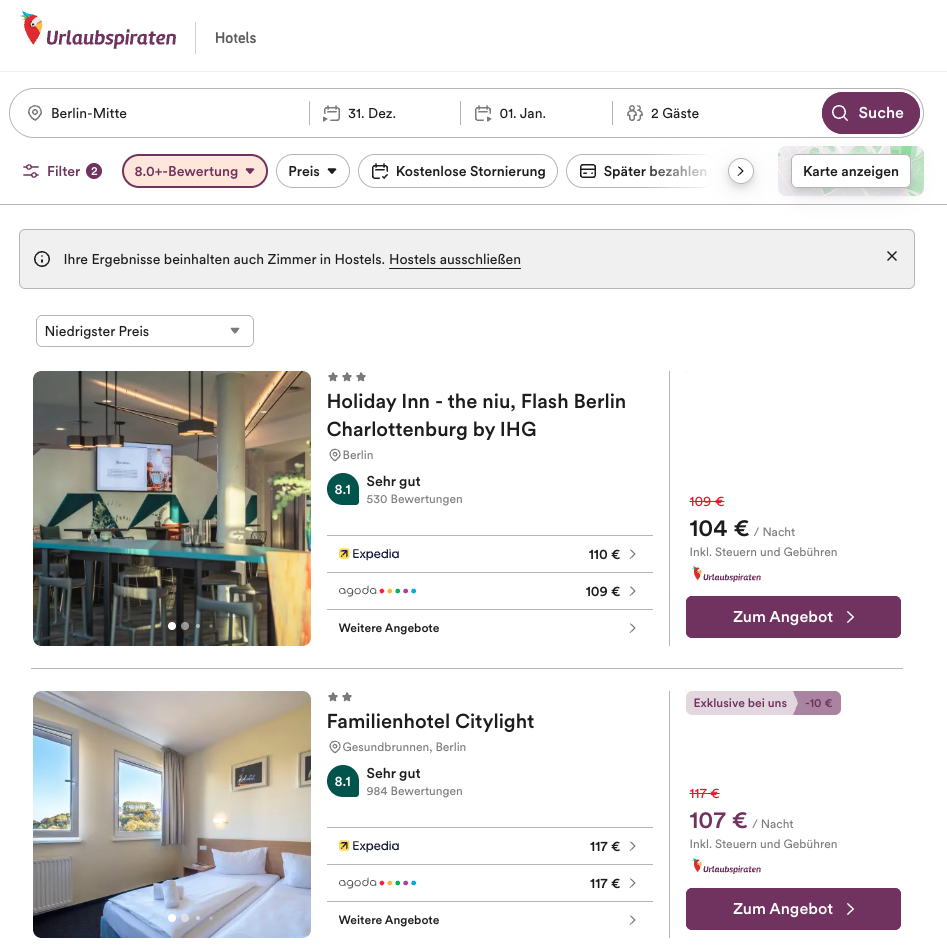Toggle the Später bezahlen filter
Screen dimensions: 947x952
coord(643,171)
